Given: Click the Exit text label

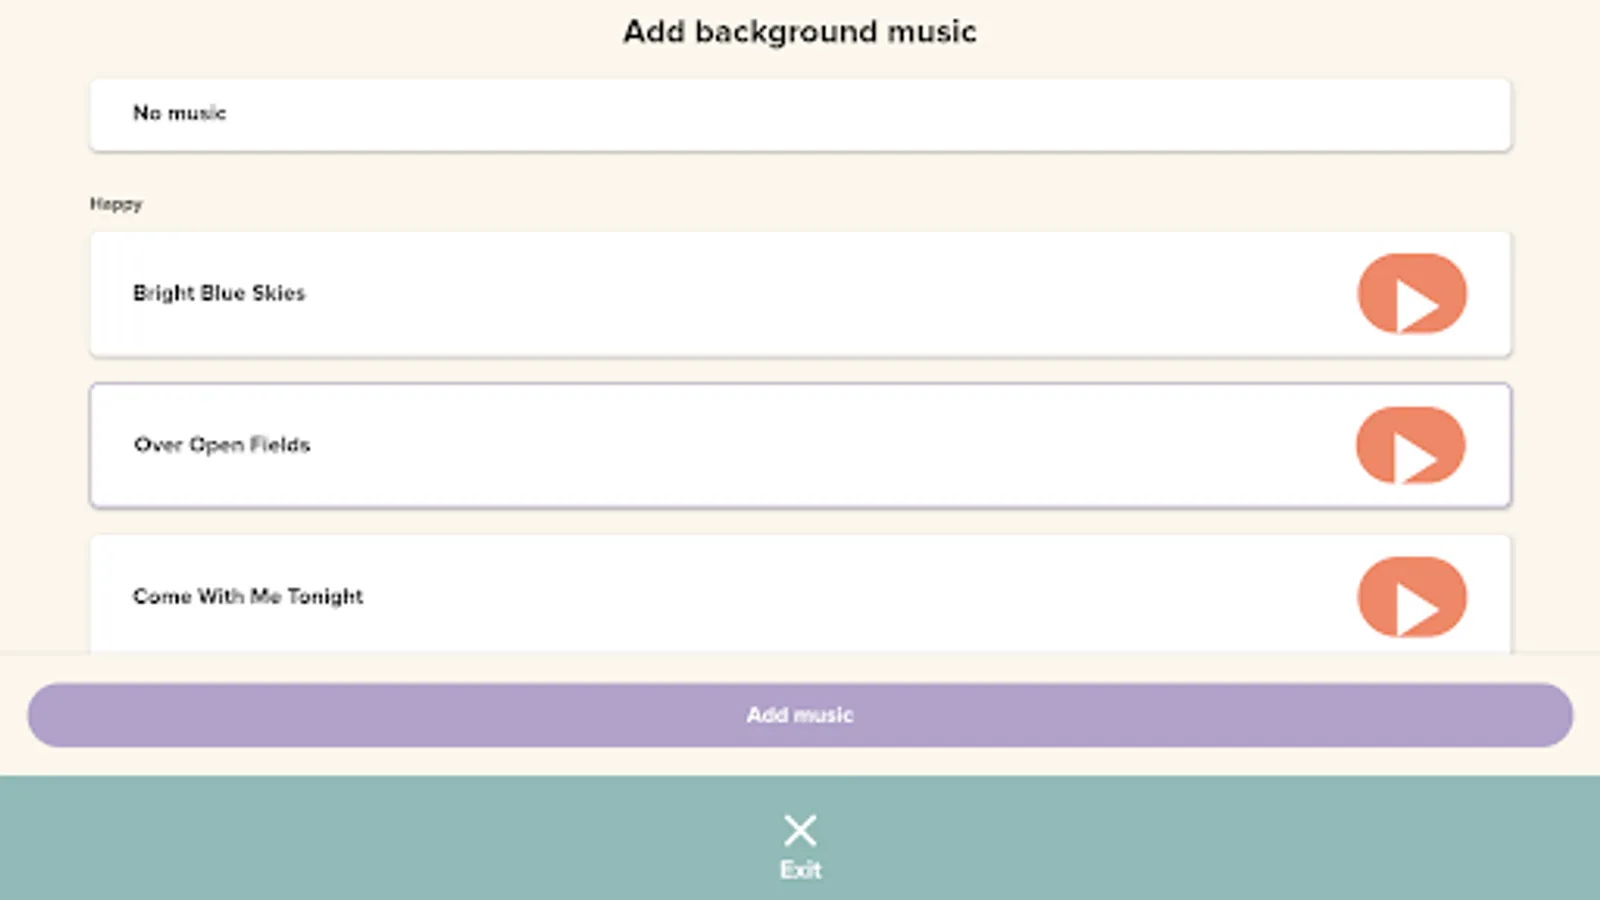Looking at the screenshot, I should pos(800,870).
